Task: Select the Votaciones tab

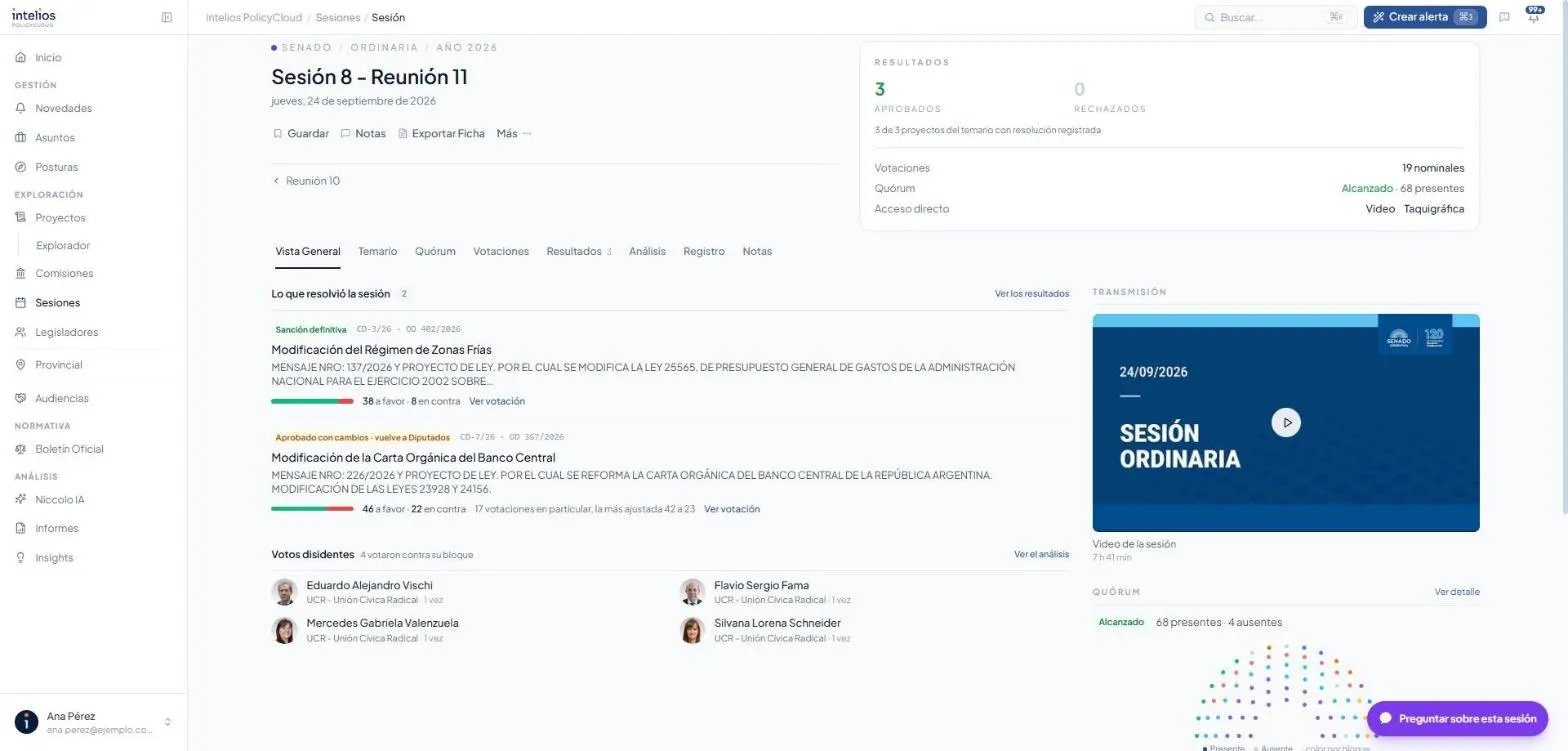Action: point(501,251)
